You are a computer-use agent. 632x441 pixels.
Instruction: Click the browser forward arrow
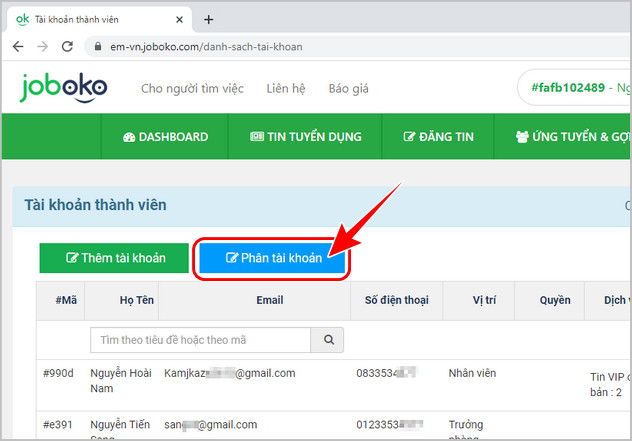42,46
